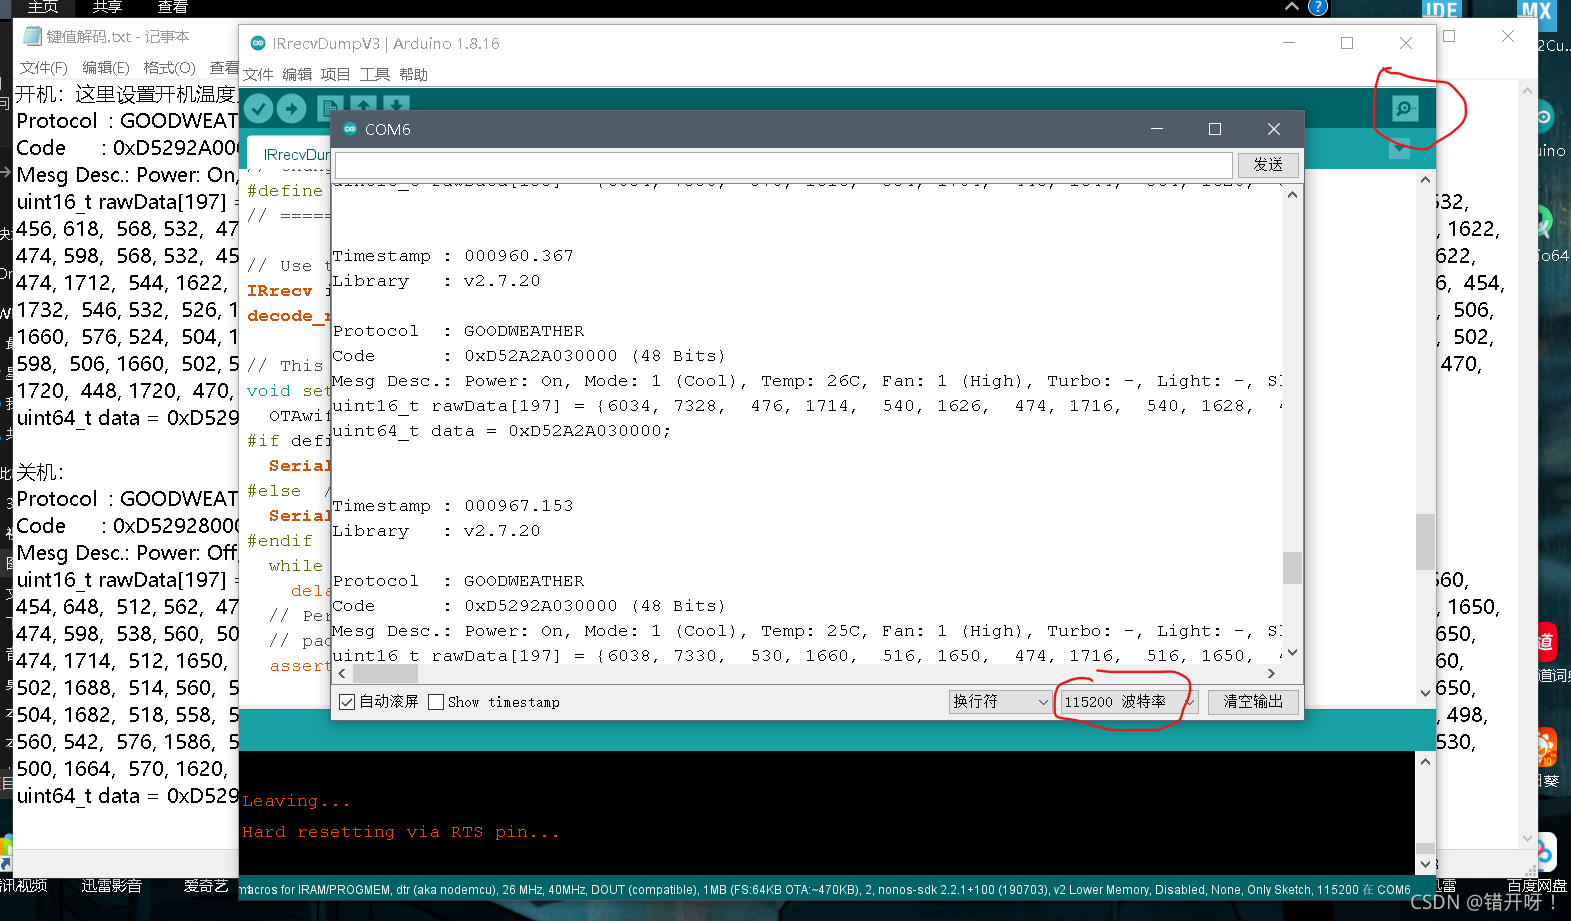Maximize the Arduino IRrecvDumpV3 window
Screen dimensions: 1571x921
(1347, 43)
